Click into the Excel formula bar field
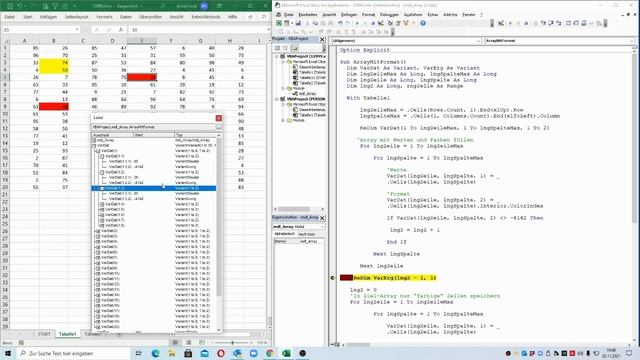This screenshot has height=360, width=640. pyautogui.click(x=198, y=30)
